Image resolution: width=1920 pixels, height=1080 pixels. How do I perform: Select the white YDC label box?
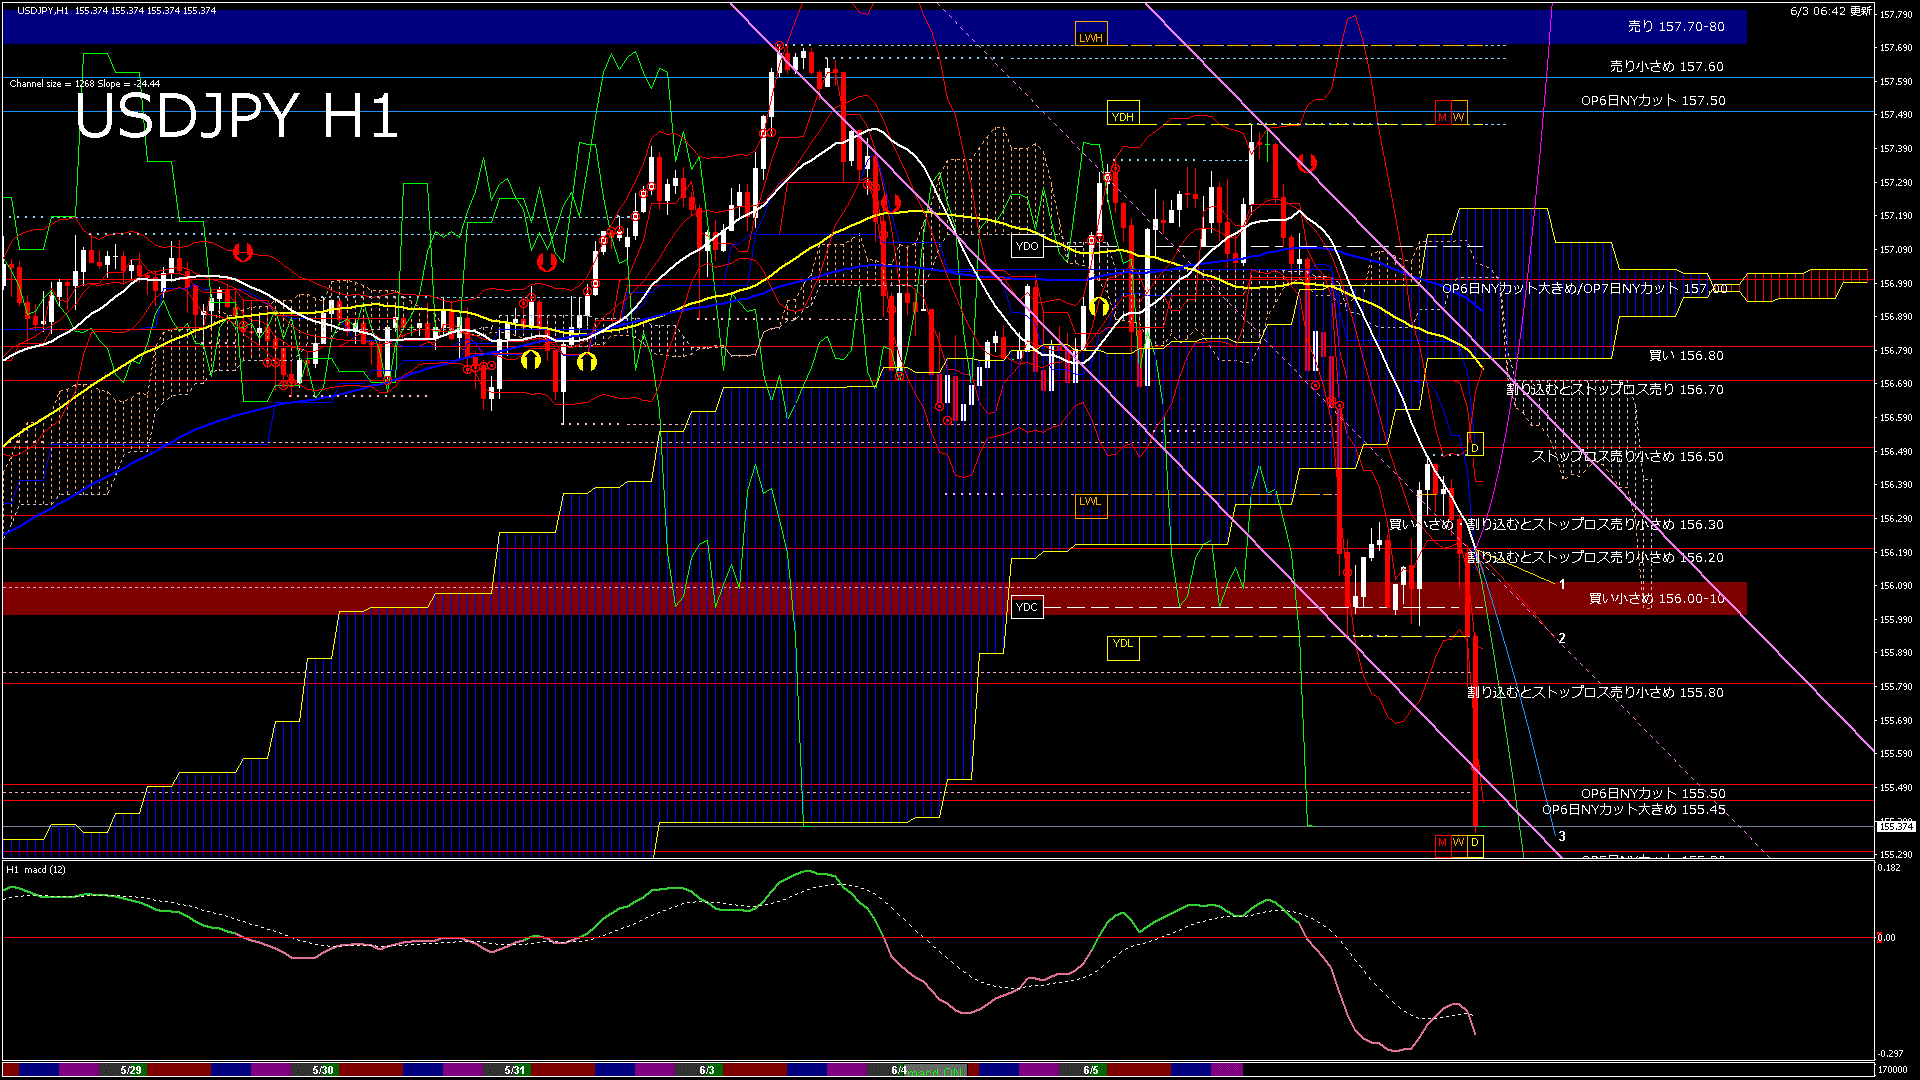tap(1027, 607)
